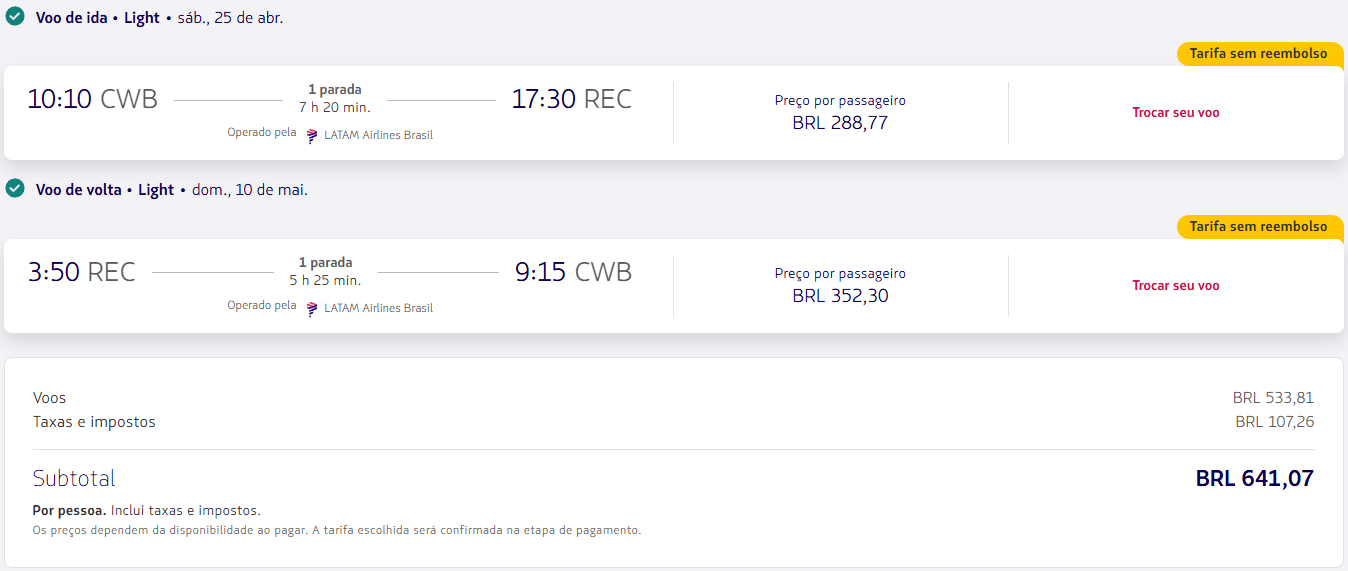This screenshot has width=1348, height=571.
Task: Click Trocar seu voo for return flight
Action: point(1175,286)
